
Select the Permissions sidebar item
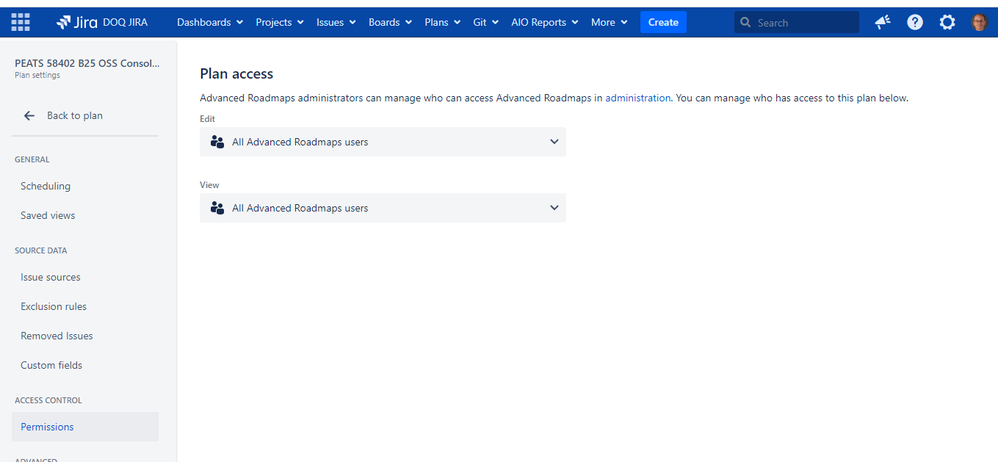85,427
